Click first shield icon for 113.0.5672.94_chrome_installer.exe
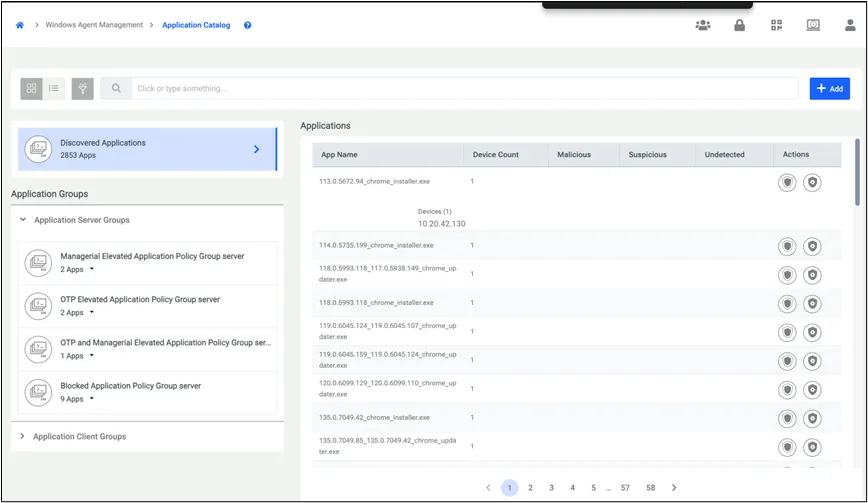The height and width of the screenshot is (503, 868). [x=787, y=182]
